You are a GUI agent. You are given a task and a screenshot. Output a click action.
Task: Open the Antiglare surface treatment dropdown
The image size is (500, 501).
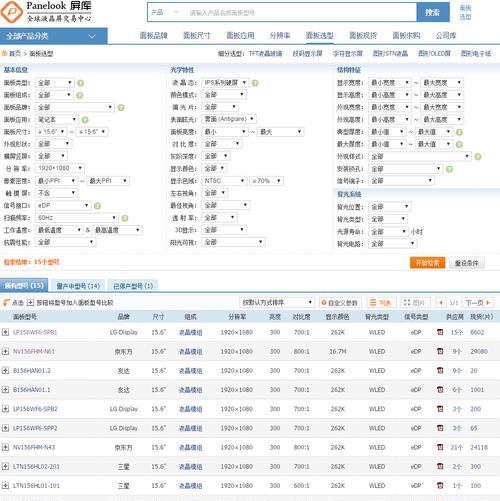[229, 119]
